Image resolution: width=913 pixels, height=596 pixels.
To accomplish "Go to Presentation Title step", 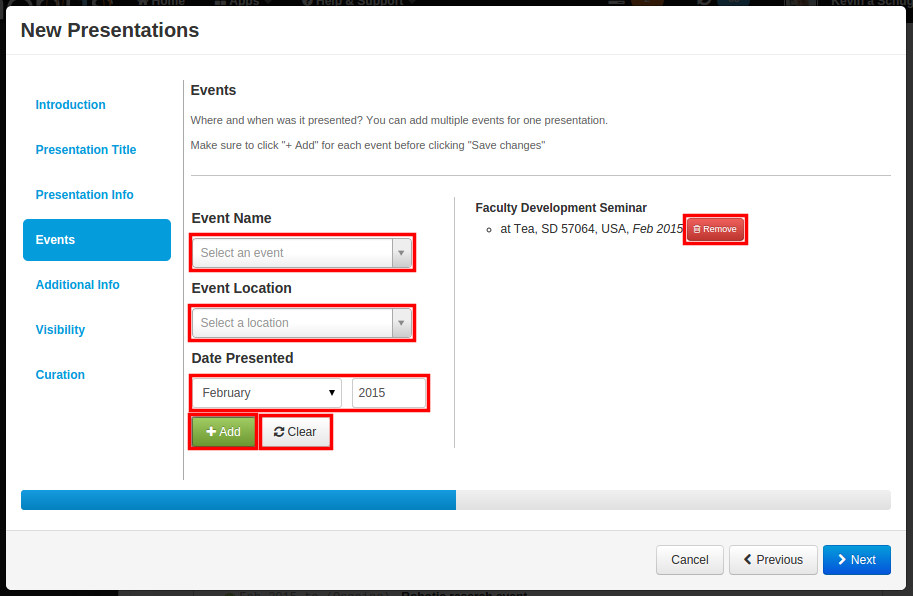I will [86, 150].
